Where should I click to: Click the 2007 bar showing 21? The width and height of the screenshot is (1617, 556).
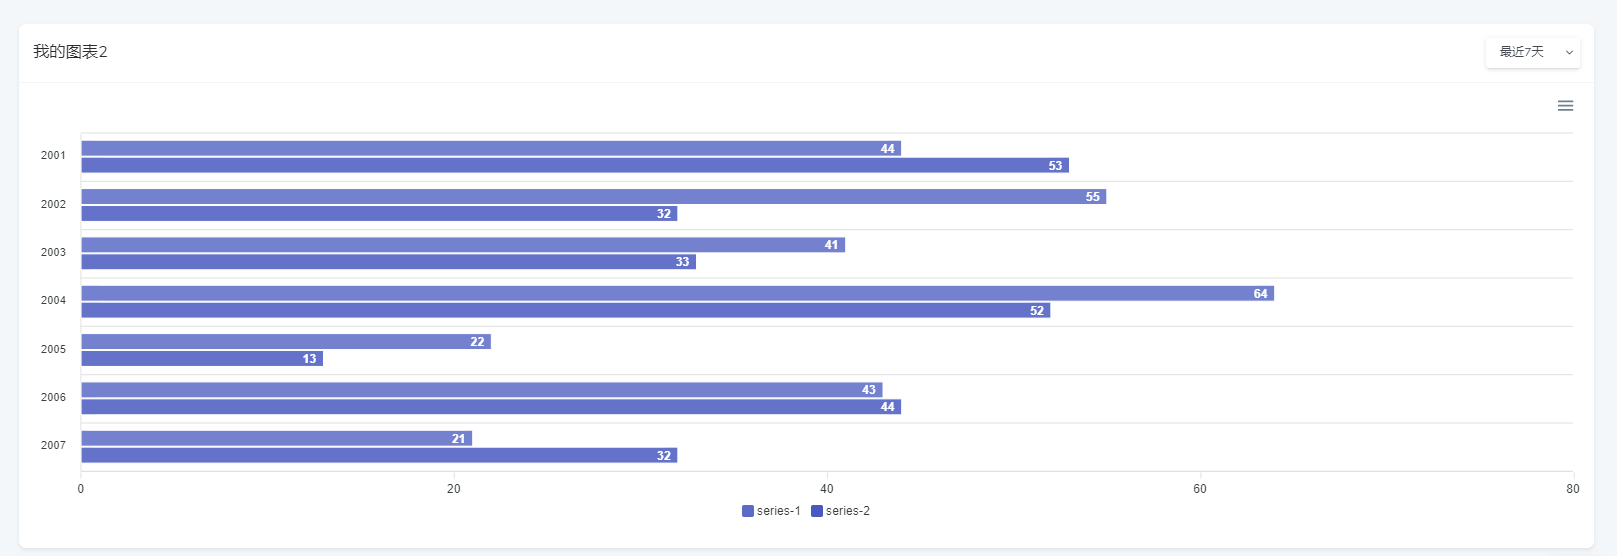click(276, 438)
